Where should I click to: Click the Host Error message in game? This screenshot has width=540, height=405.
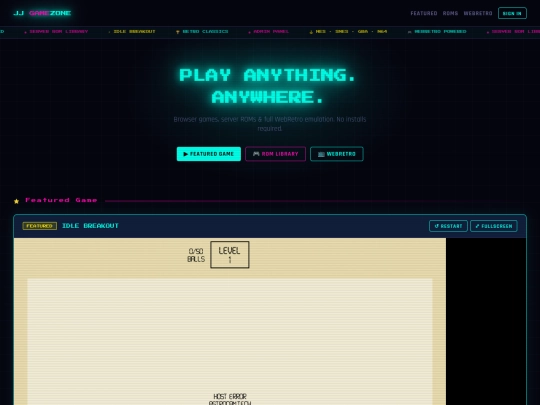point(230,399)
